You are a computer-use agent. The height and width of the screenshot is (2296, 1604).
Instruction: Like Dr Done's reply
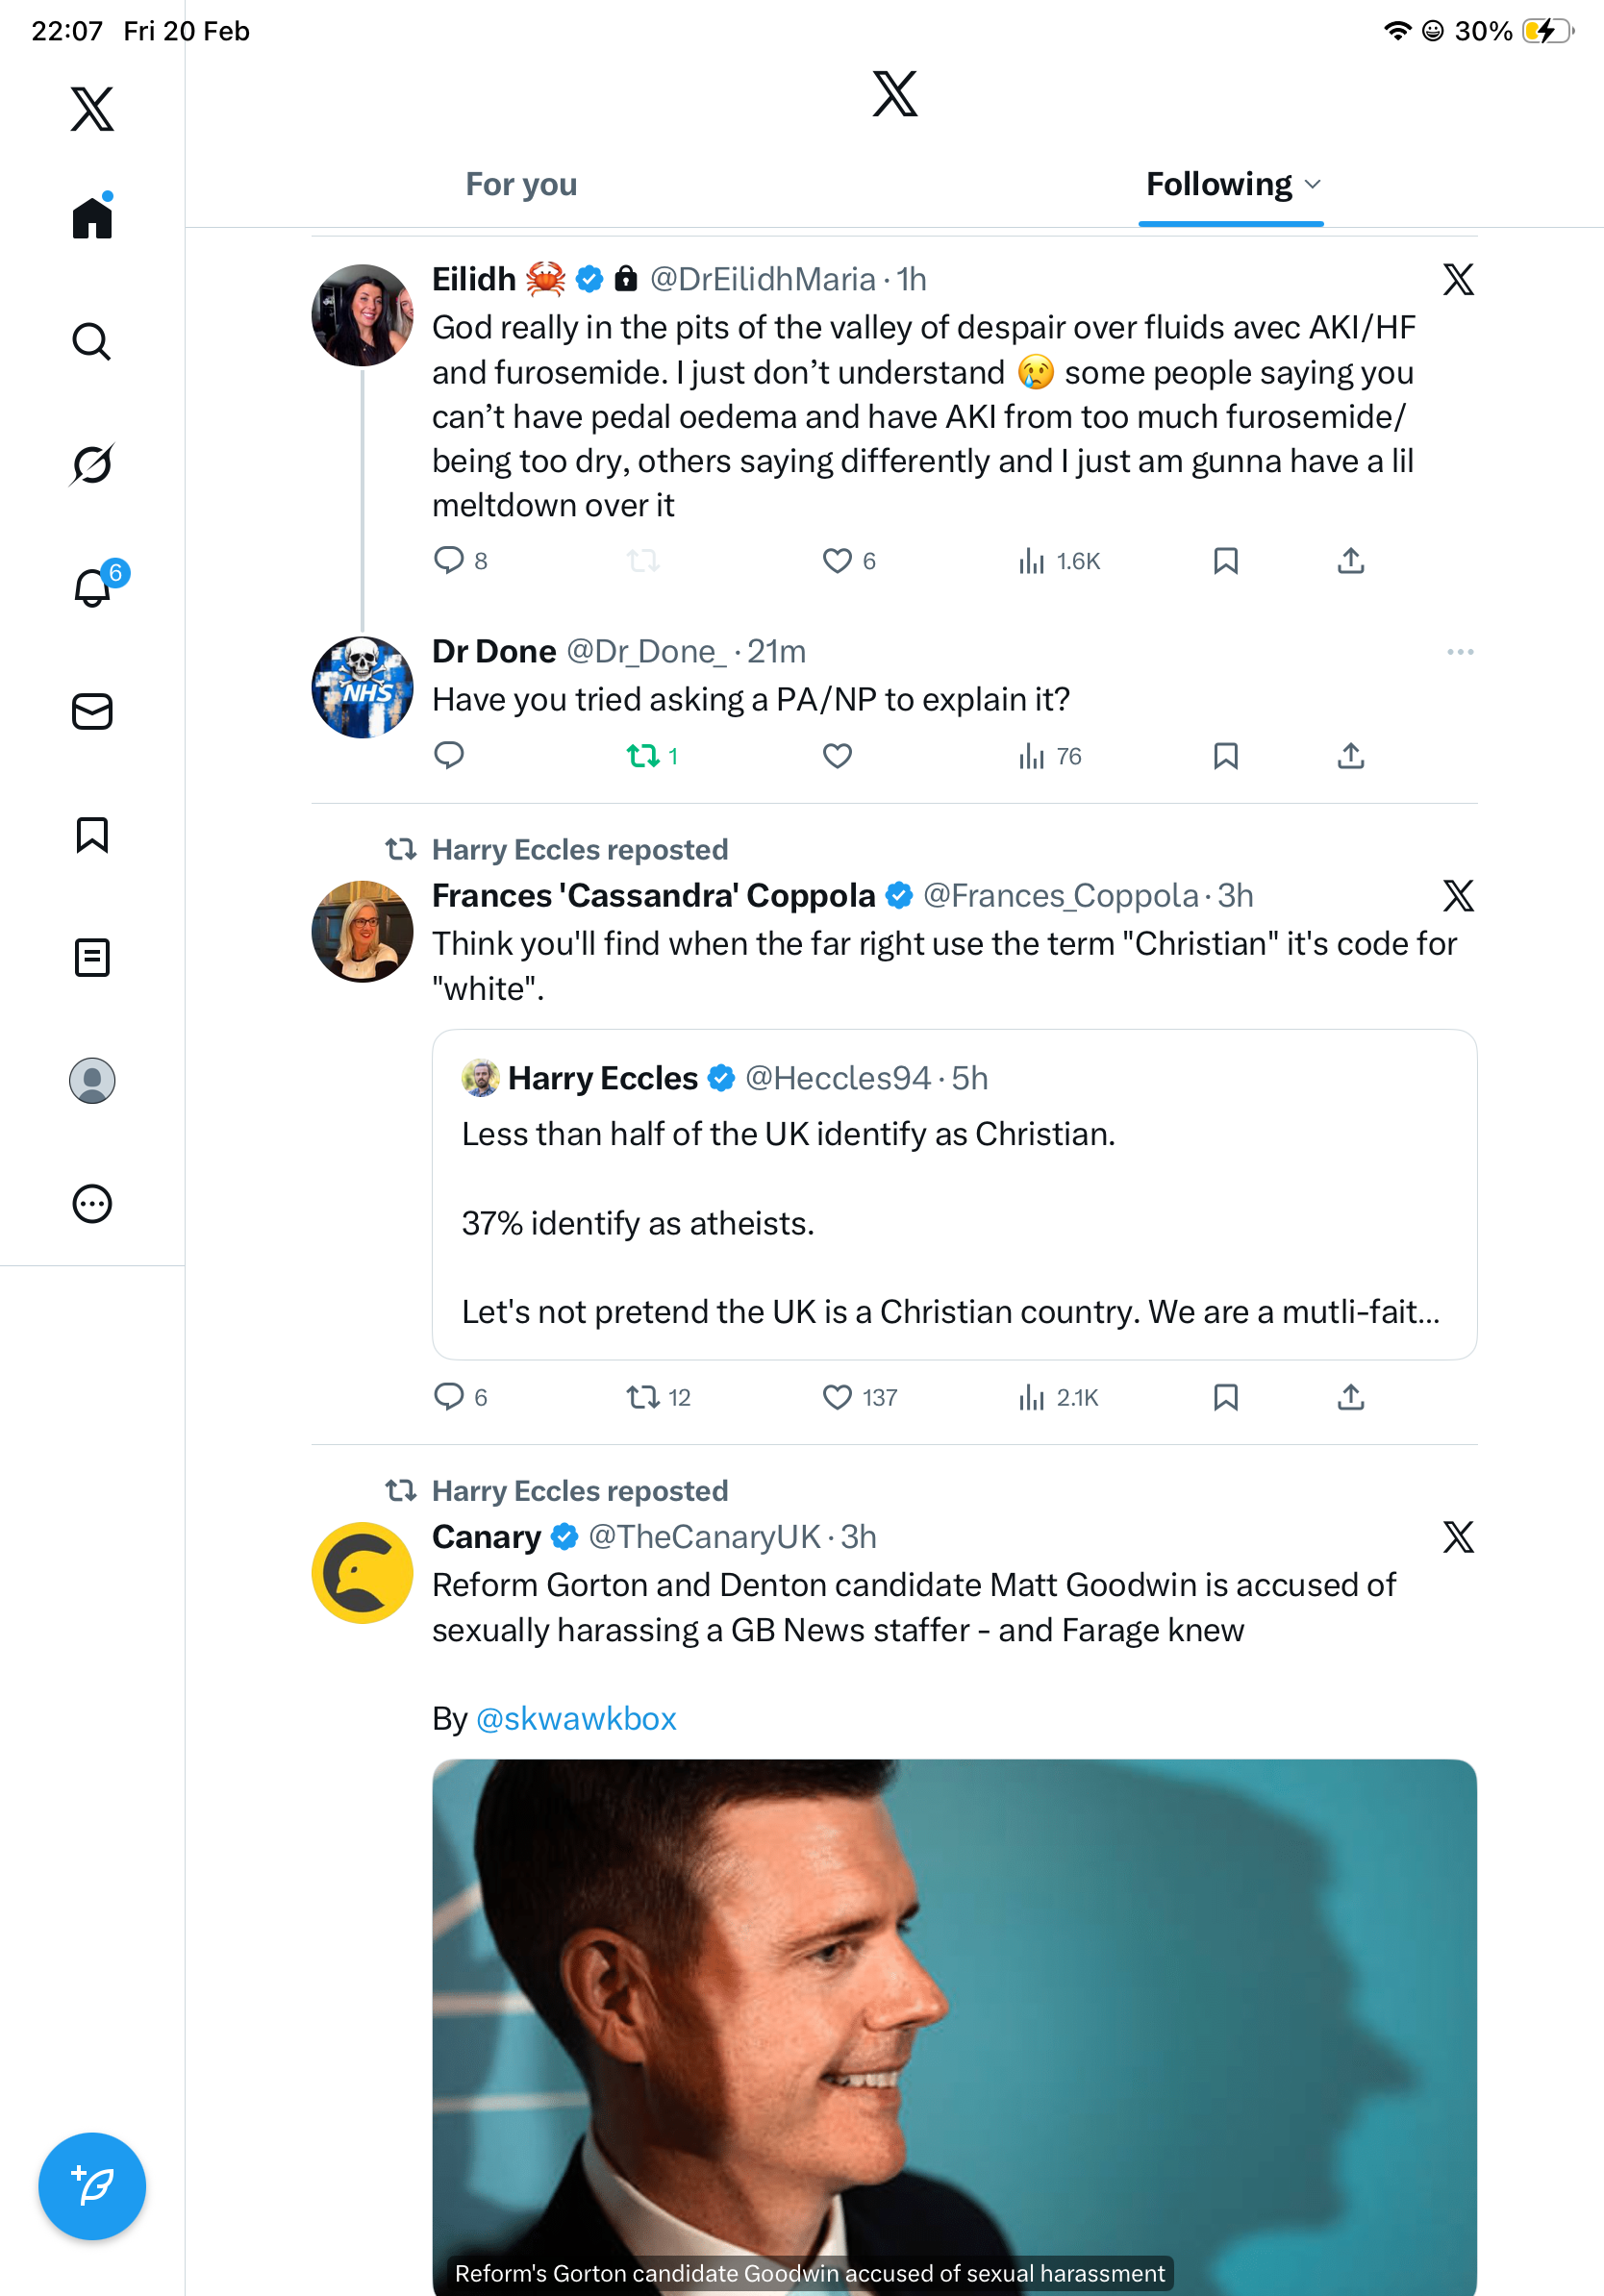[837, 756]
